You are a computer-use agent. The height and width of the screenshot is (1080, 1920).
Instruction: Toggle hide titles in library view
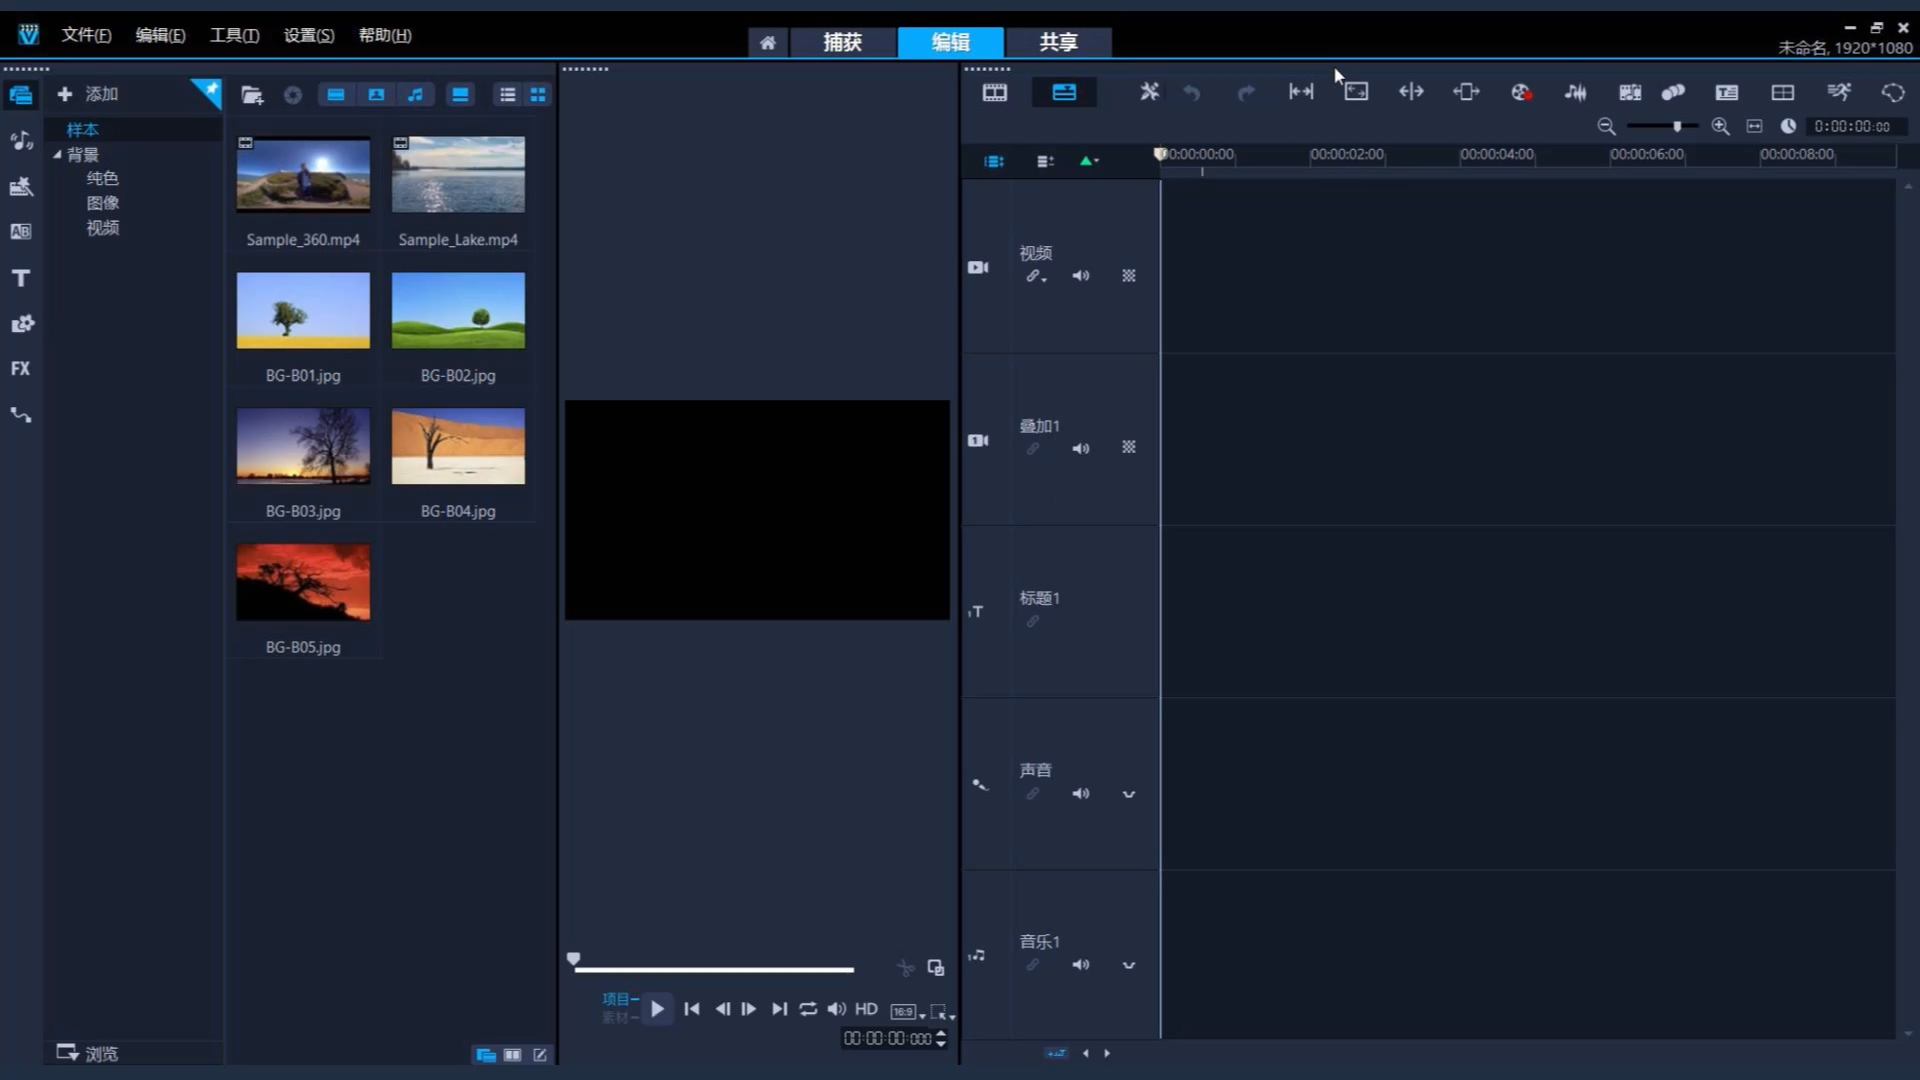point(460,95)
